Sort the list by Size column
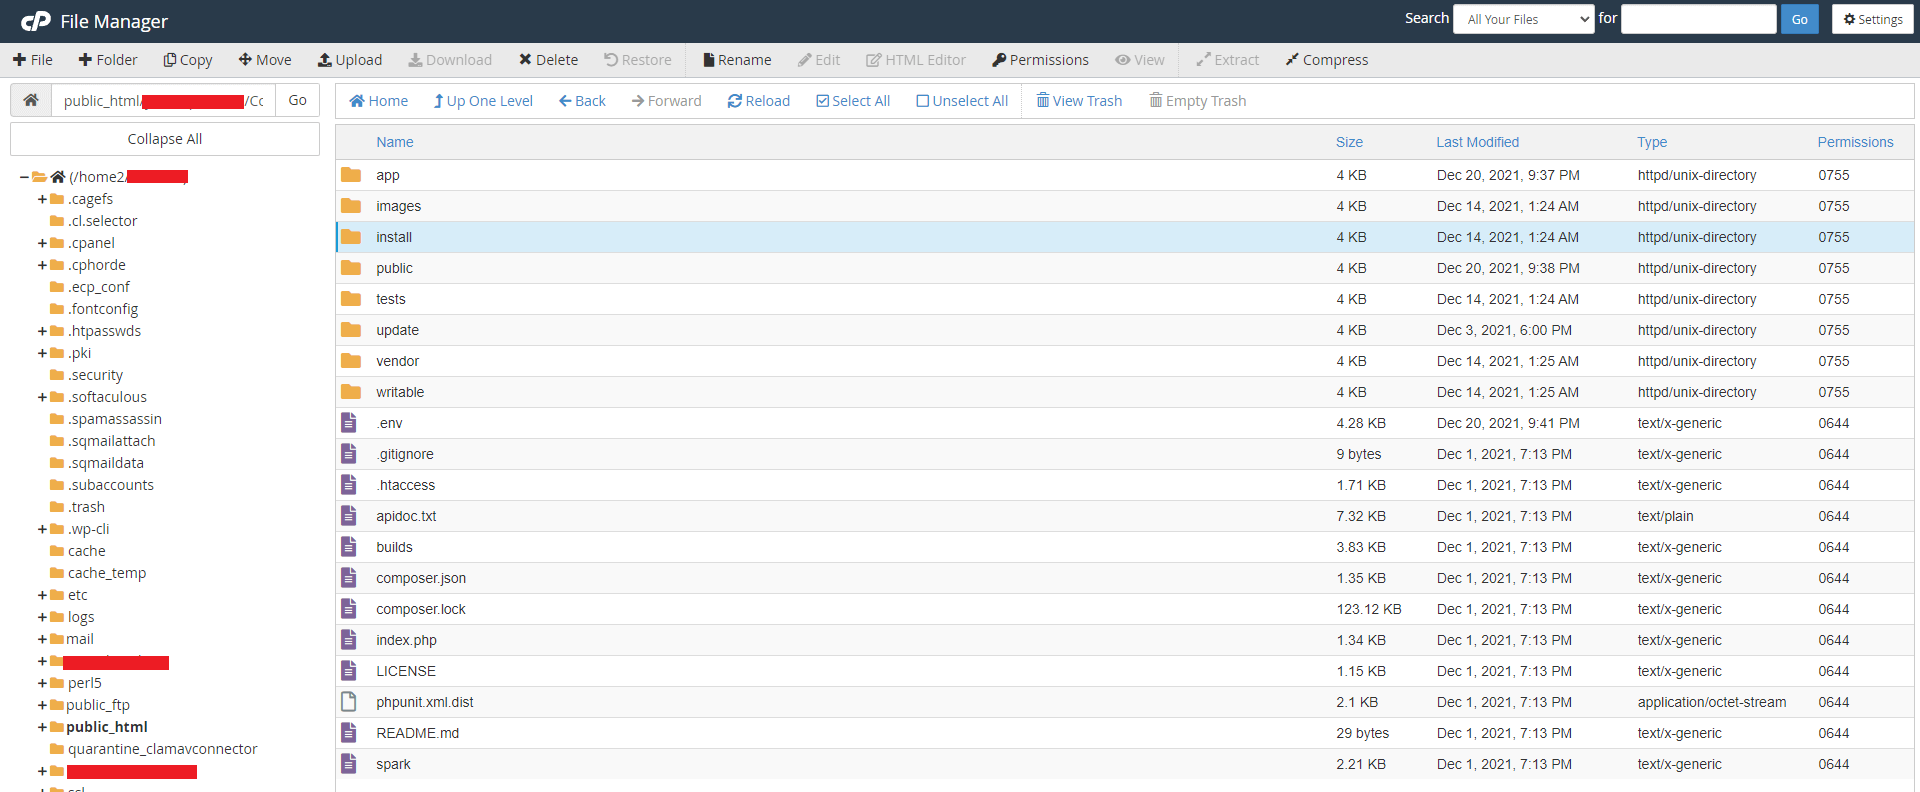 click(1349, 142)
